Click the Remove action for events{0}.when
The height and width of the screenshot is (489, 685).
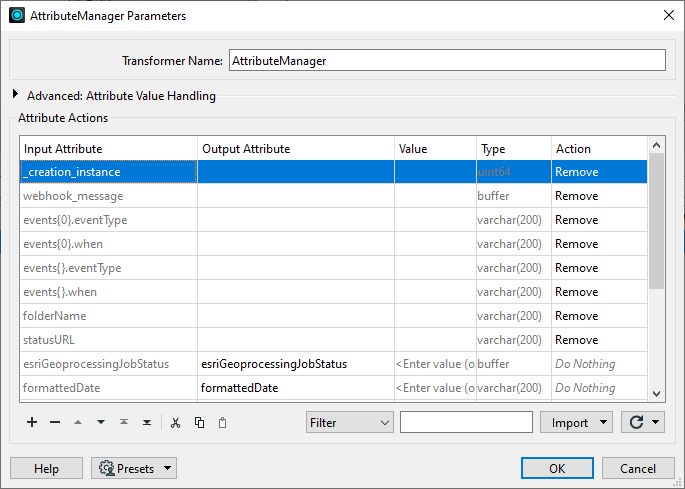coord(599,244)
